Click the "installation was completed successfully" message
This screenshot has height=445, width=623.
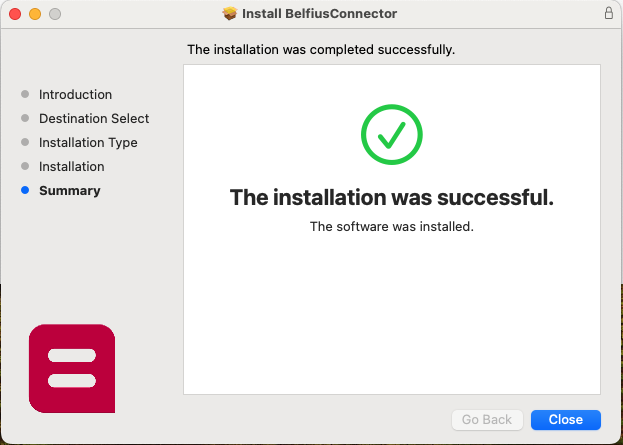[x=321, y=49]
